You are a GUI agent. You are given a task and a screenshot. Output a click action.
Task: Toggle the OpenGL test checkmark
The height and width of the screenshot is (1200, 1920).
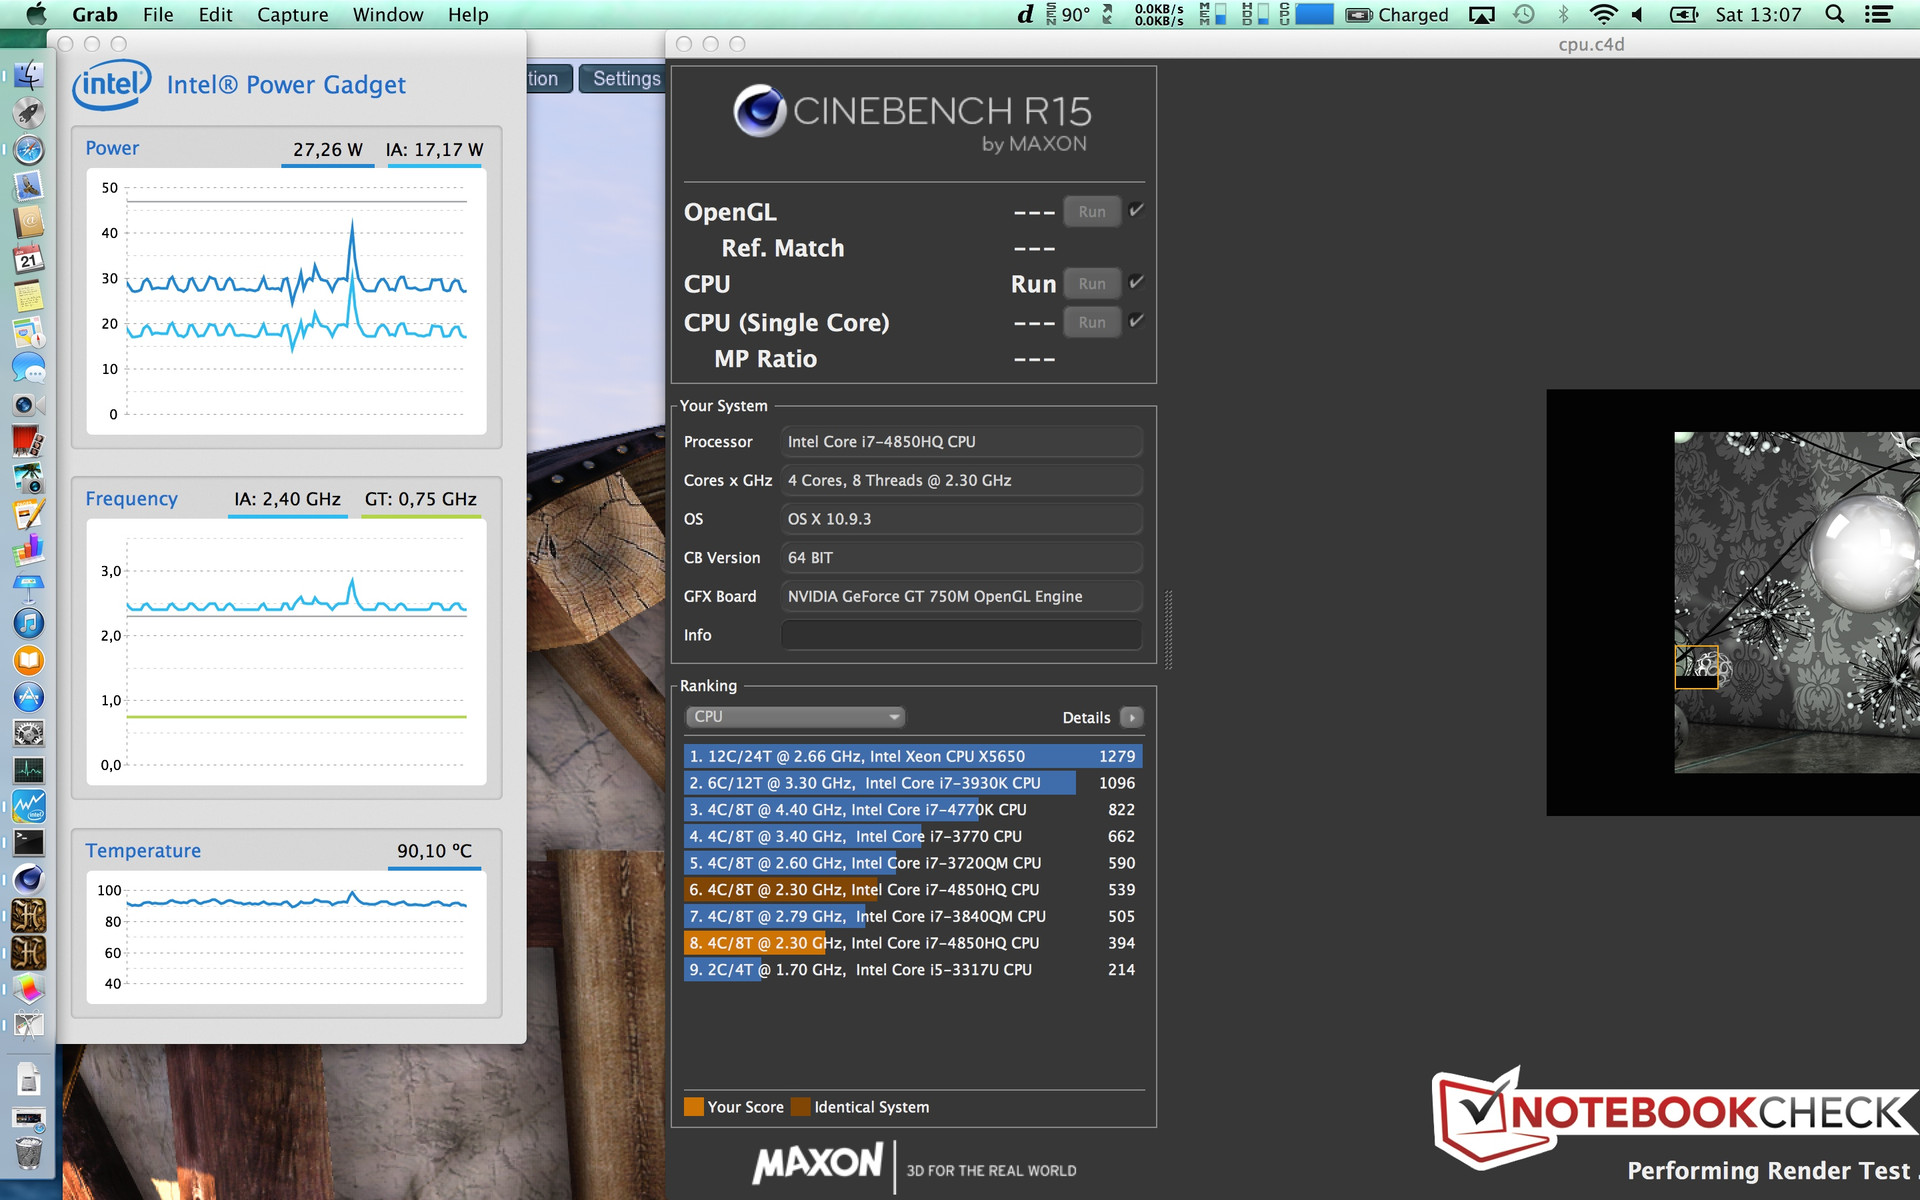tap(1136, 210)
